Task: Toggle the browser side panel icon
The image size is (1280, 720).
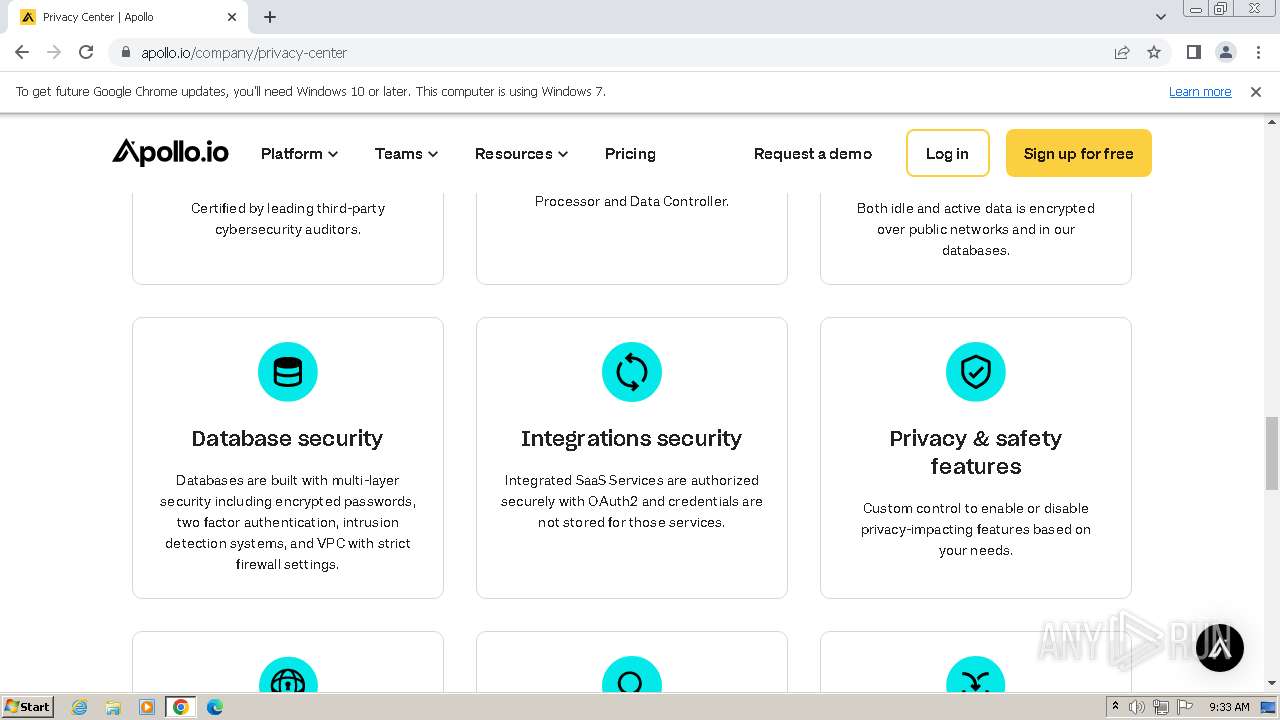Action: tap(1193, 52)
